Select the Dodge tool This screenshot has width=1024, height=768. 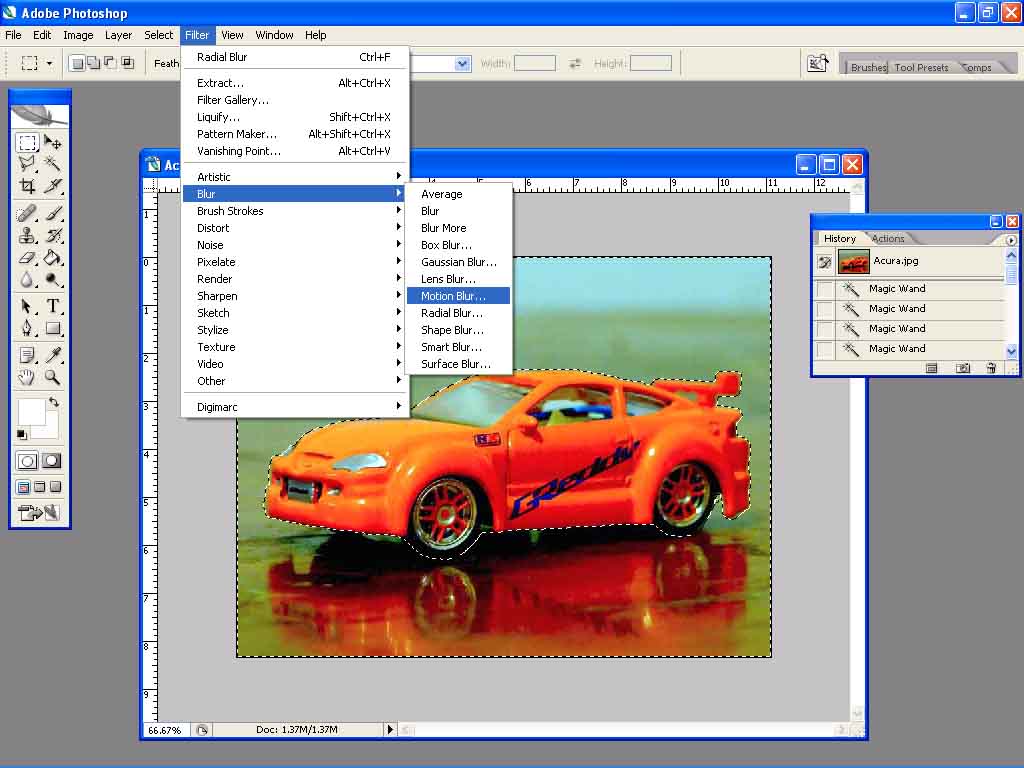[x=53, y=280]
